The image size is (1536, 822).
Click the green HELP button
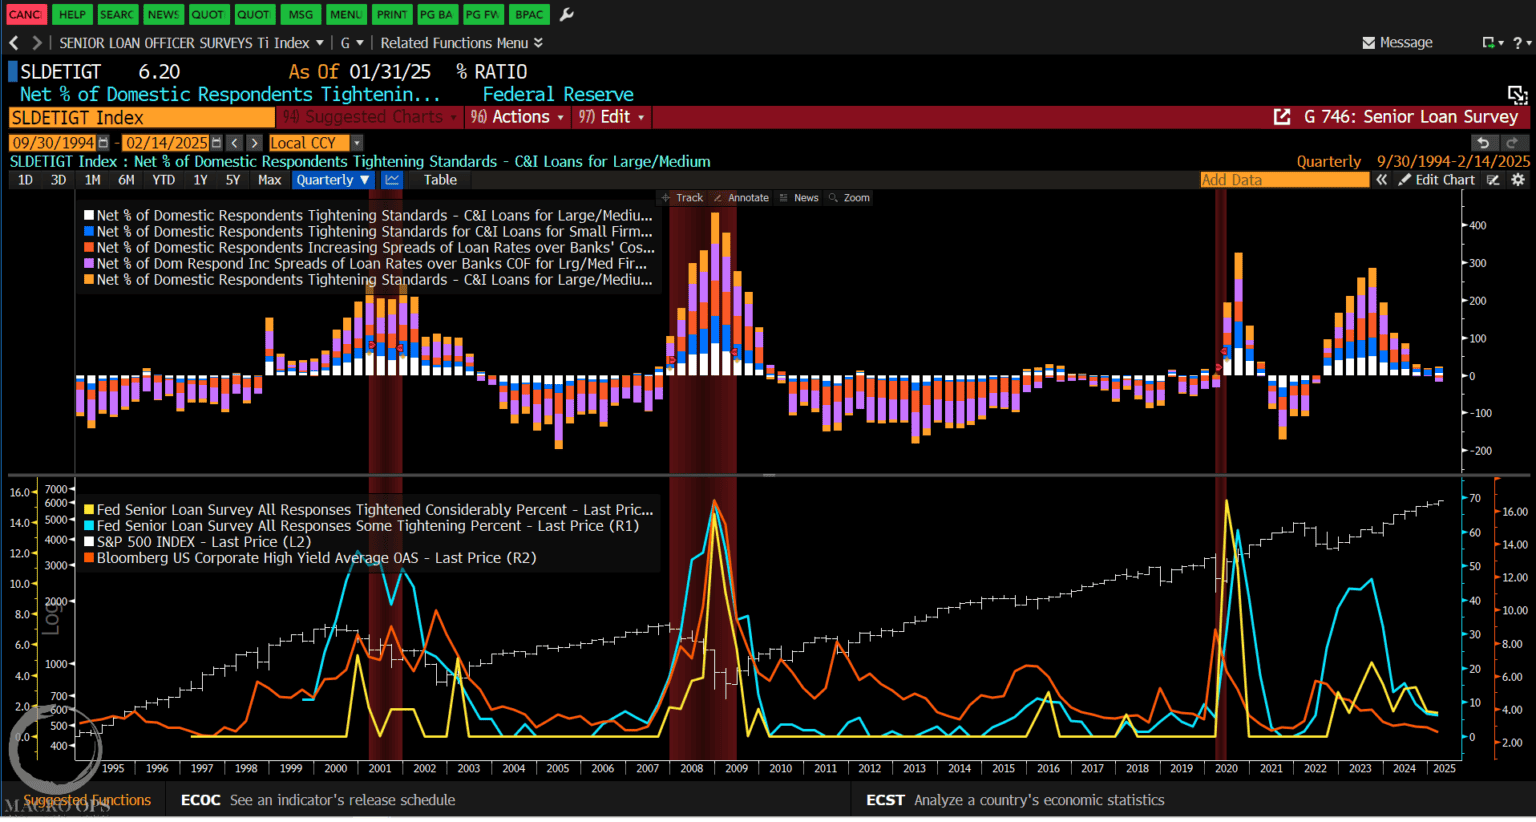pyautogui.click(x=71, y=14)
